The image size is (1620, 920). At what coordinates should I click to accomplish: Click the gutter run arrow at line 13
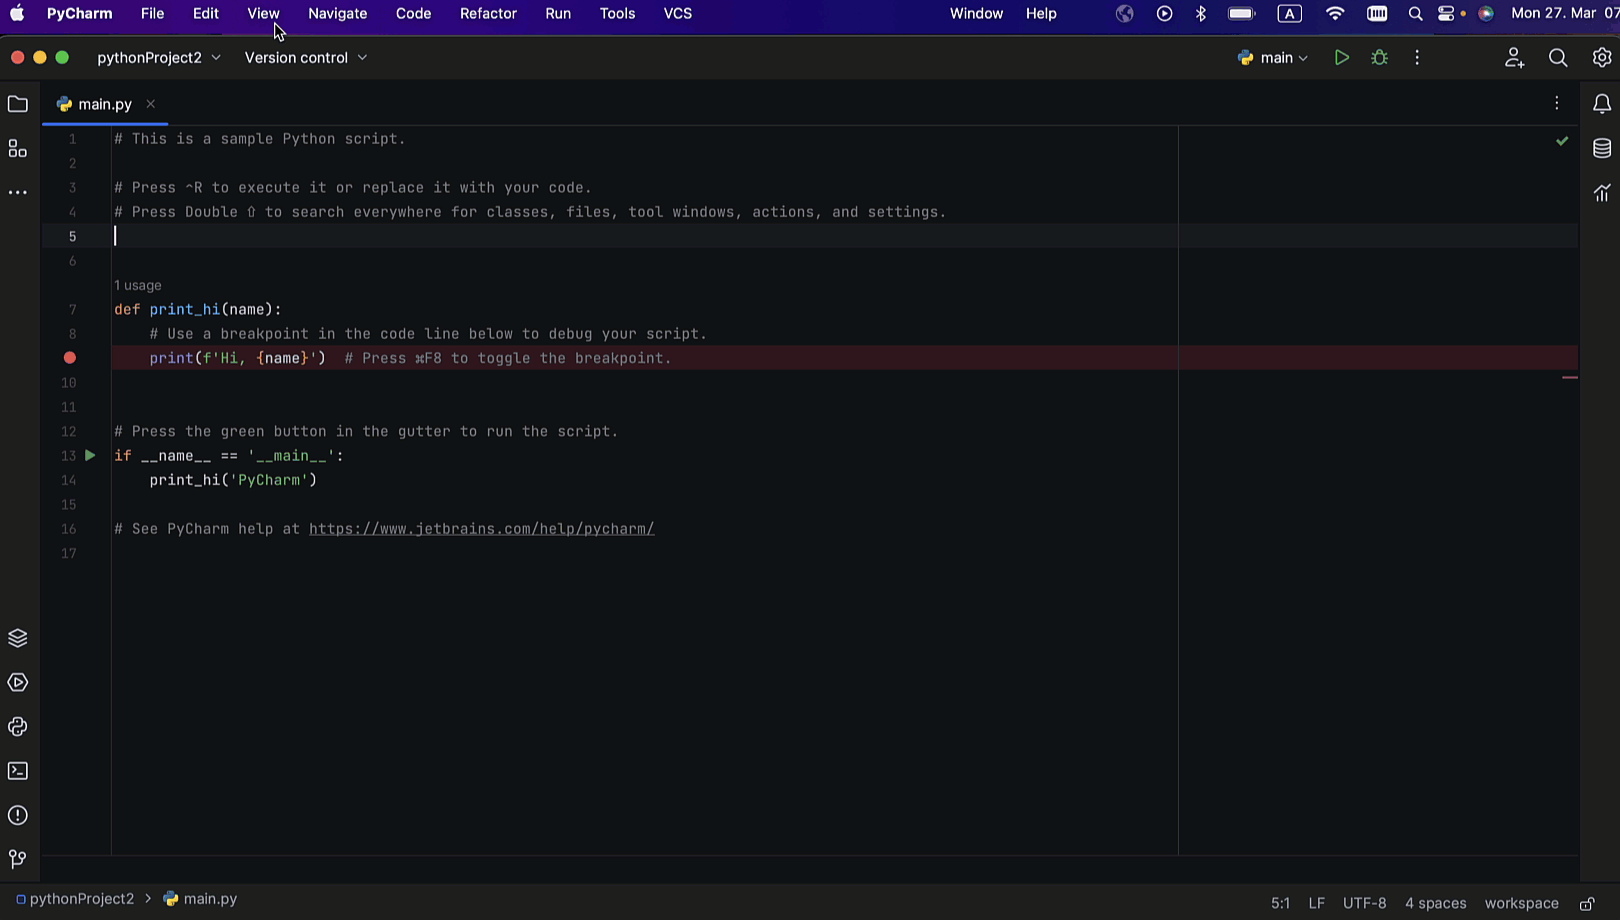coord(90,455)
